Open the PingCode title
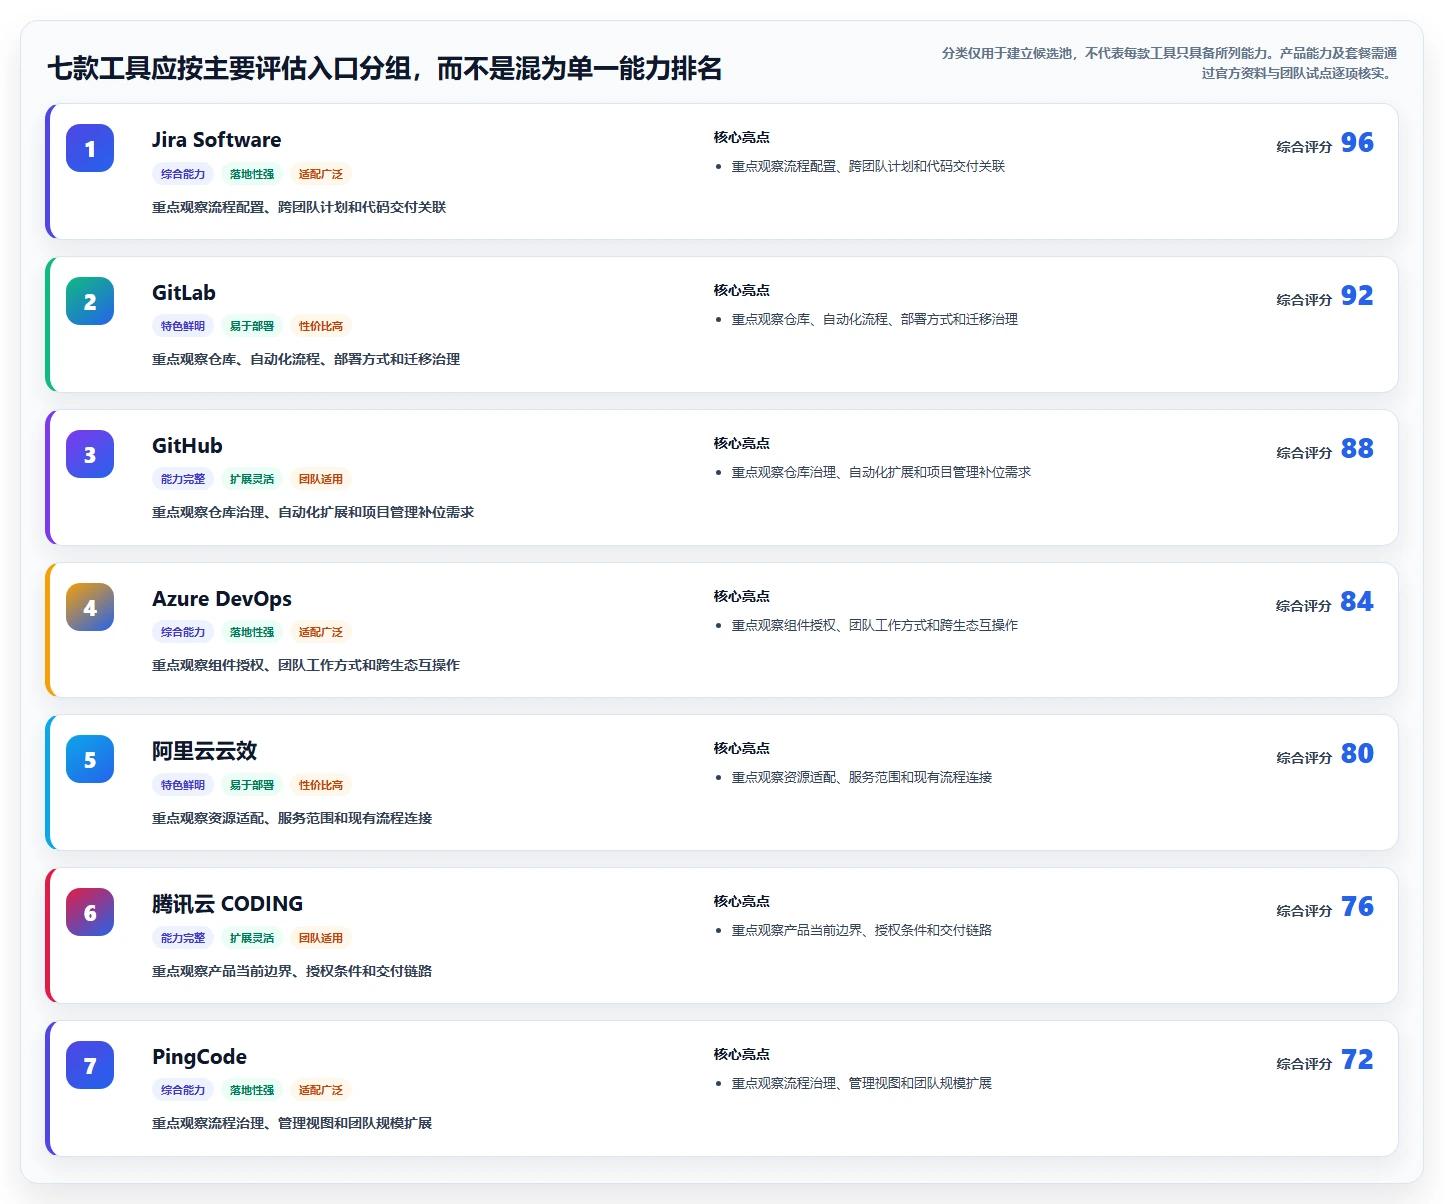Viewport: 1444px width, 1204px height. click(199, 1057)
